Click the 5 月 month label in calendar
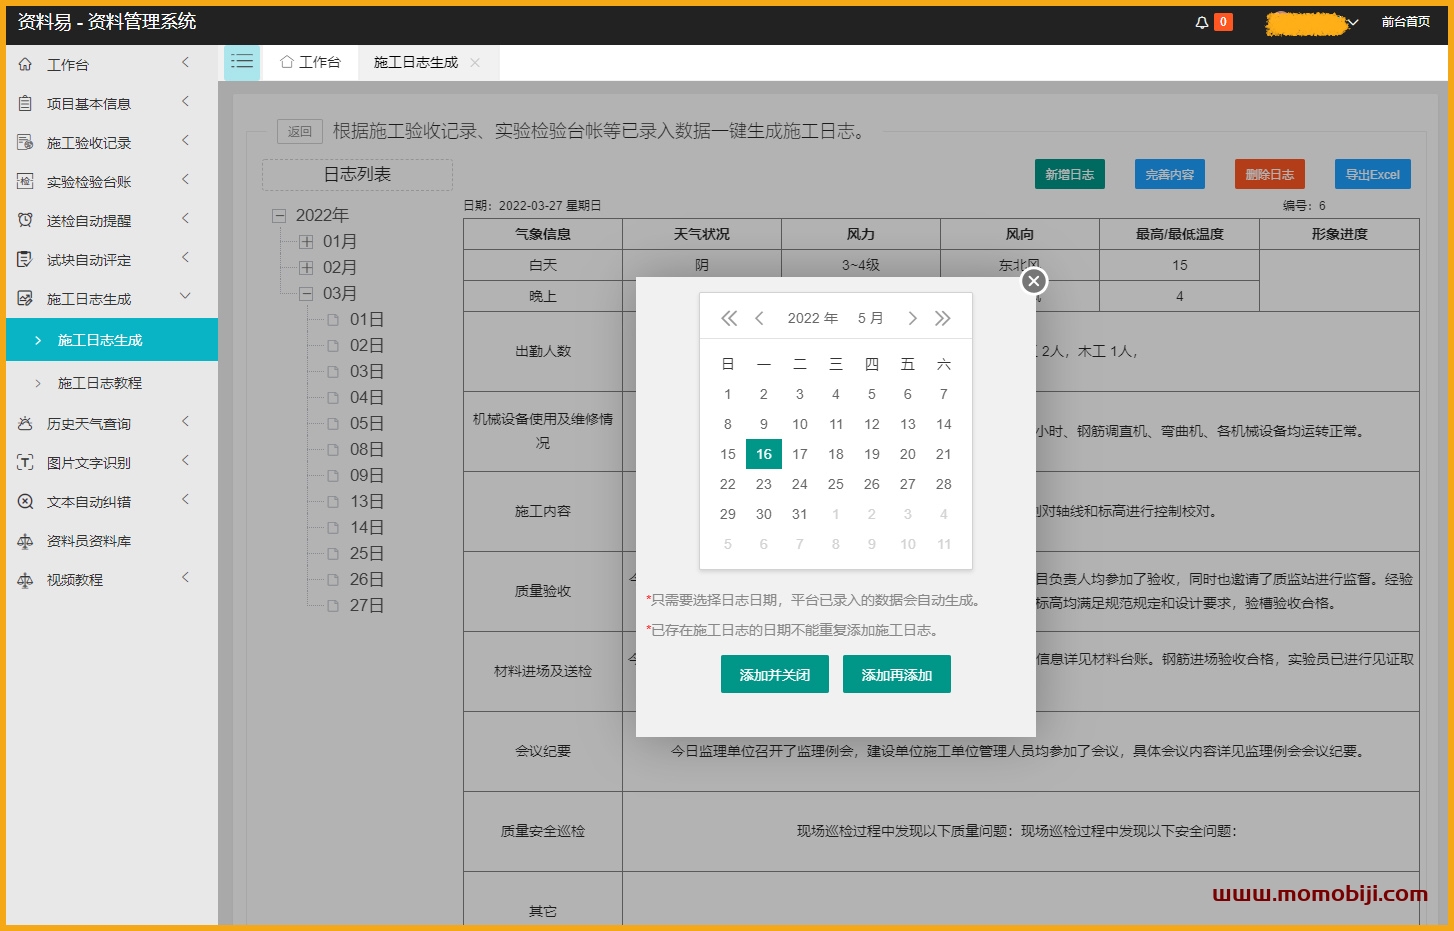Viewport: 1454px width, 931px height. point(870,318)
